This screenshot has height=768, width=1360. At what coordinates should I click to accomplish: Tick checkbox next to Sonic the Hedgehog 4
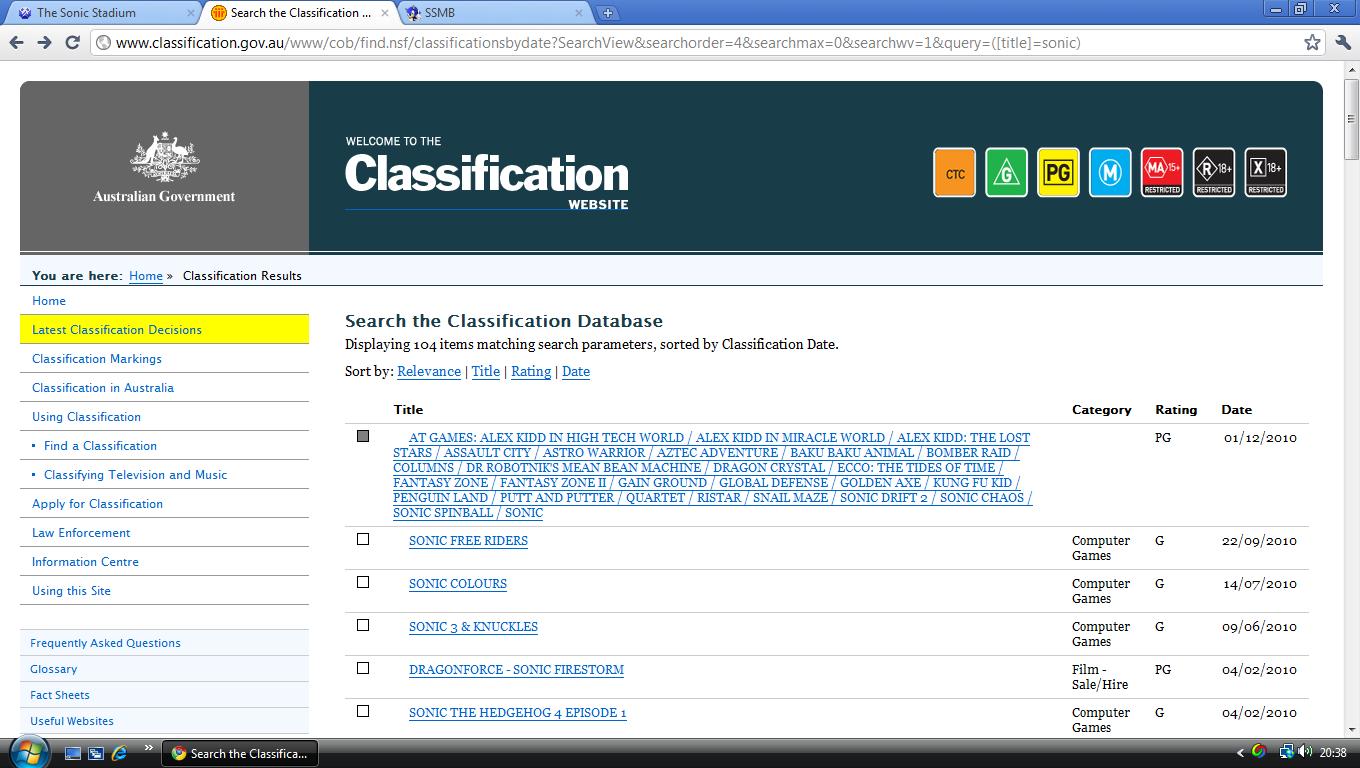click(x=363, y=711)
